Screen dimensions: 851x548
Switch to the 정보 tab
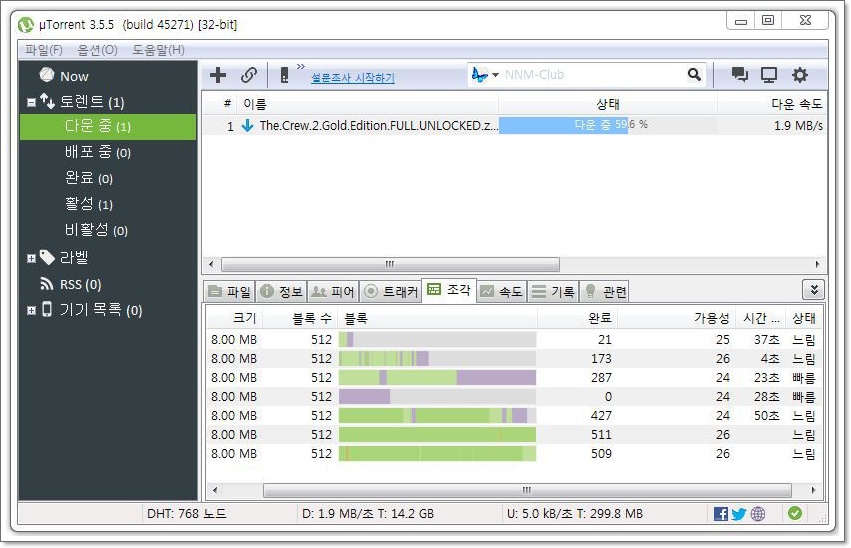[282, 292]
